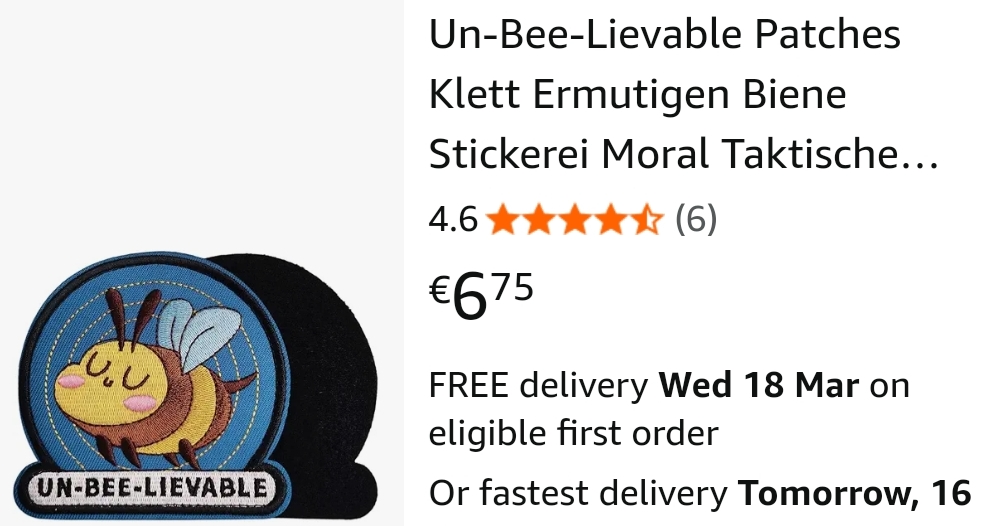
Task: Click the cents portion 75 of the price
Action: (512, 287)
